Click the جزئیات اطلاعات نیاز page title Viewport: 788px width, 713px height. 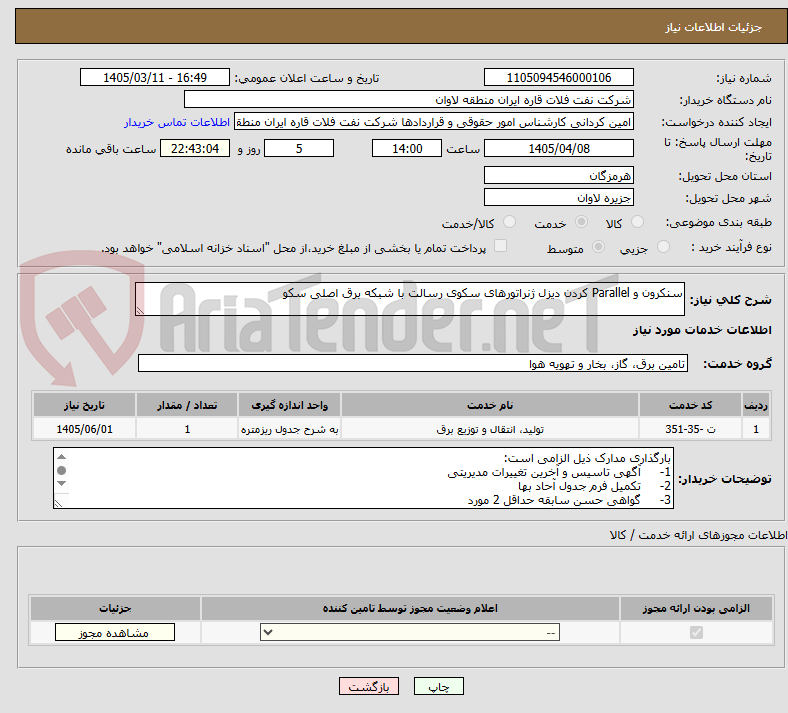(713, 27)
